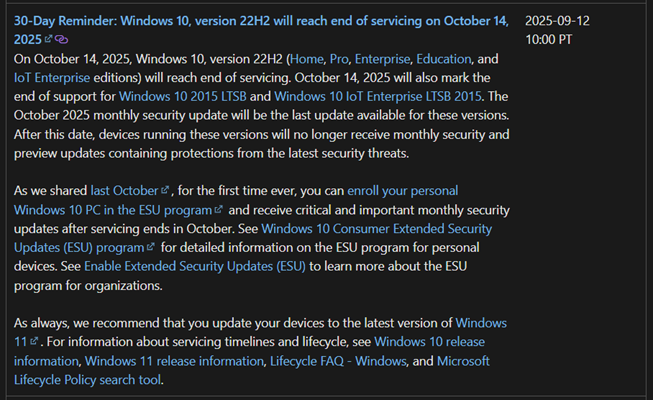Click the copy-link chain icon beside the title
The width and height of the screenshot is (653, 400).
click(62, 39)
